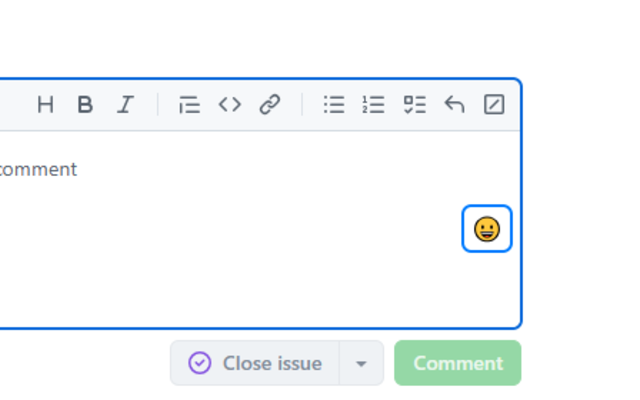
Task: Click the Close issue button
Action: [255, 363]
